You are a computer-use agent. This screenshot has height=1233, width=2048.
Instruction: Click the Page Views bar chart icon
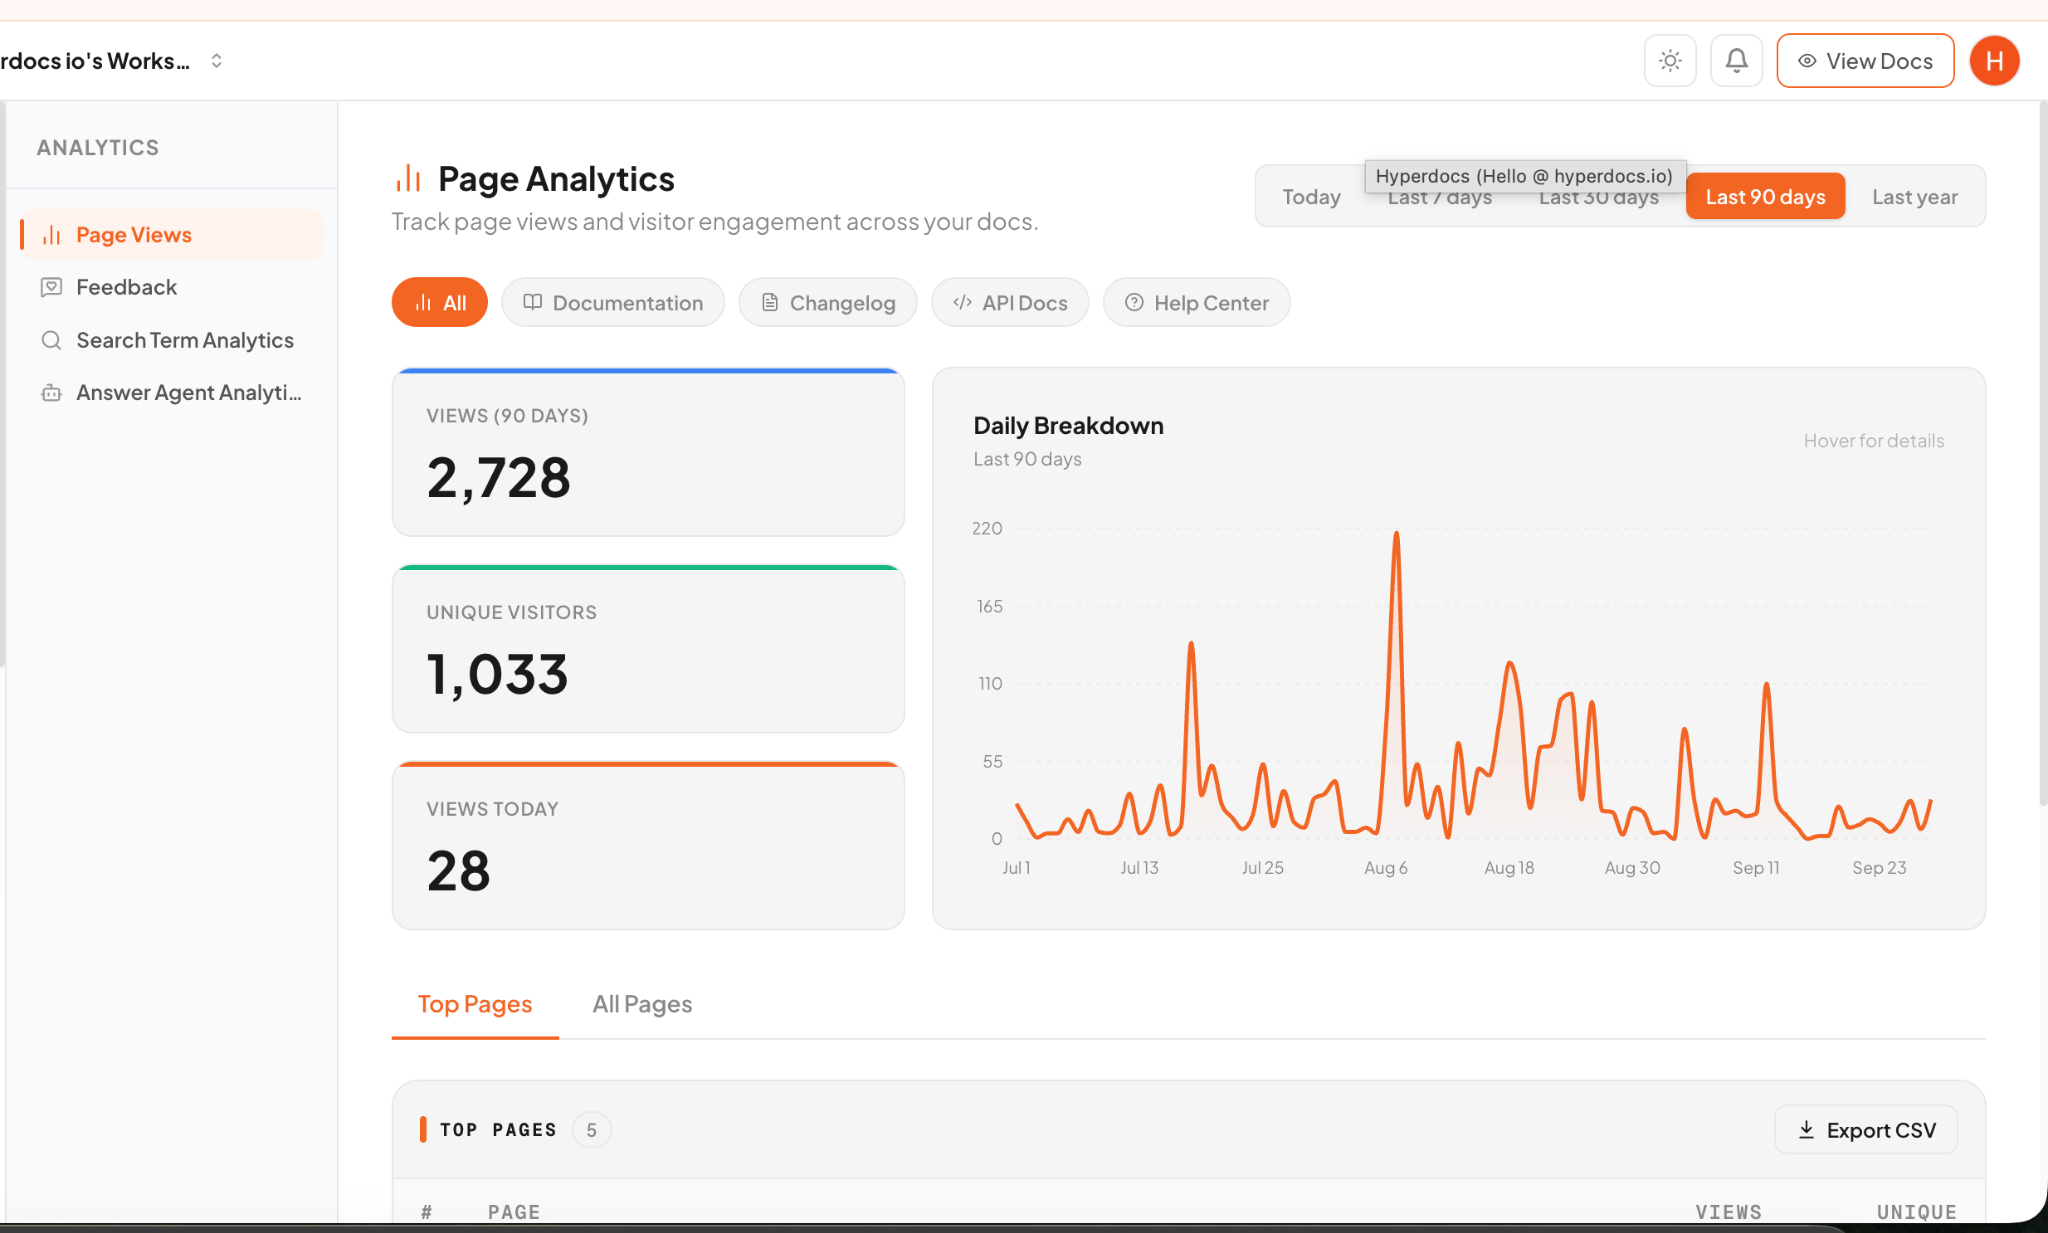pyautogui.click(x=51, y=235)
